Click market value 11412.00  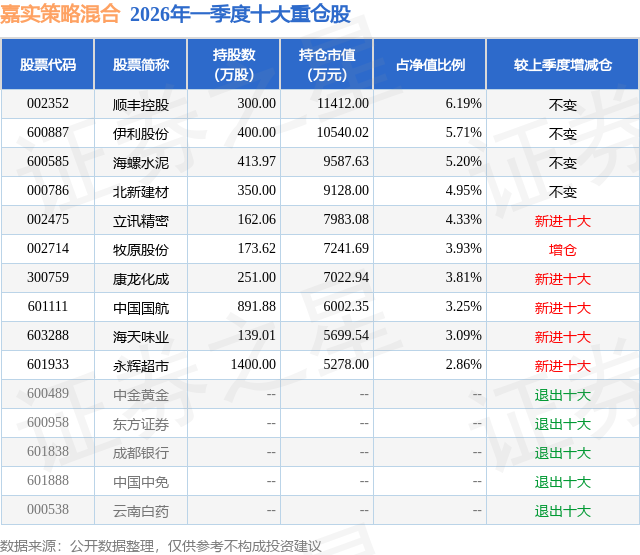pyautogui.click(x=343, y=104)
